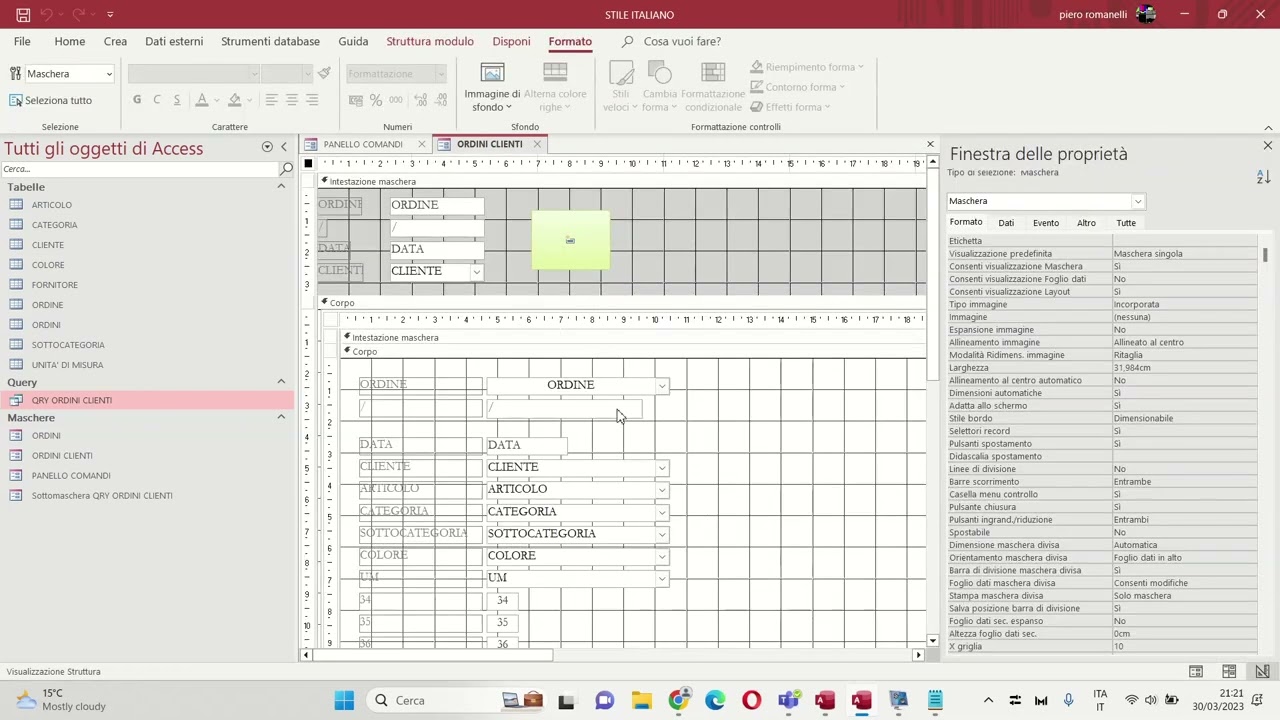Viewport: 1280px width, 720px height.
Task: Select Design view icon in status bar
Action: tap(1262, 671)
